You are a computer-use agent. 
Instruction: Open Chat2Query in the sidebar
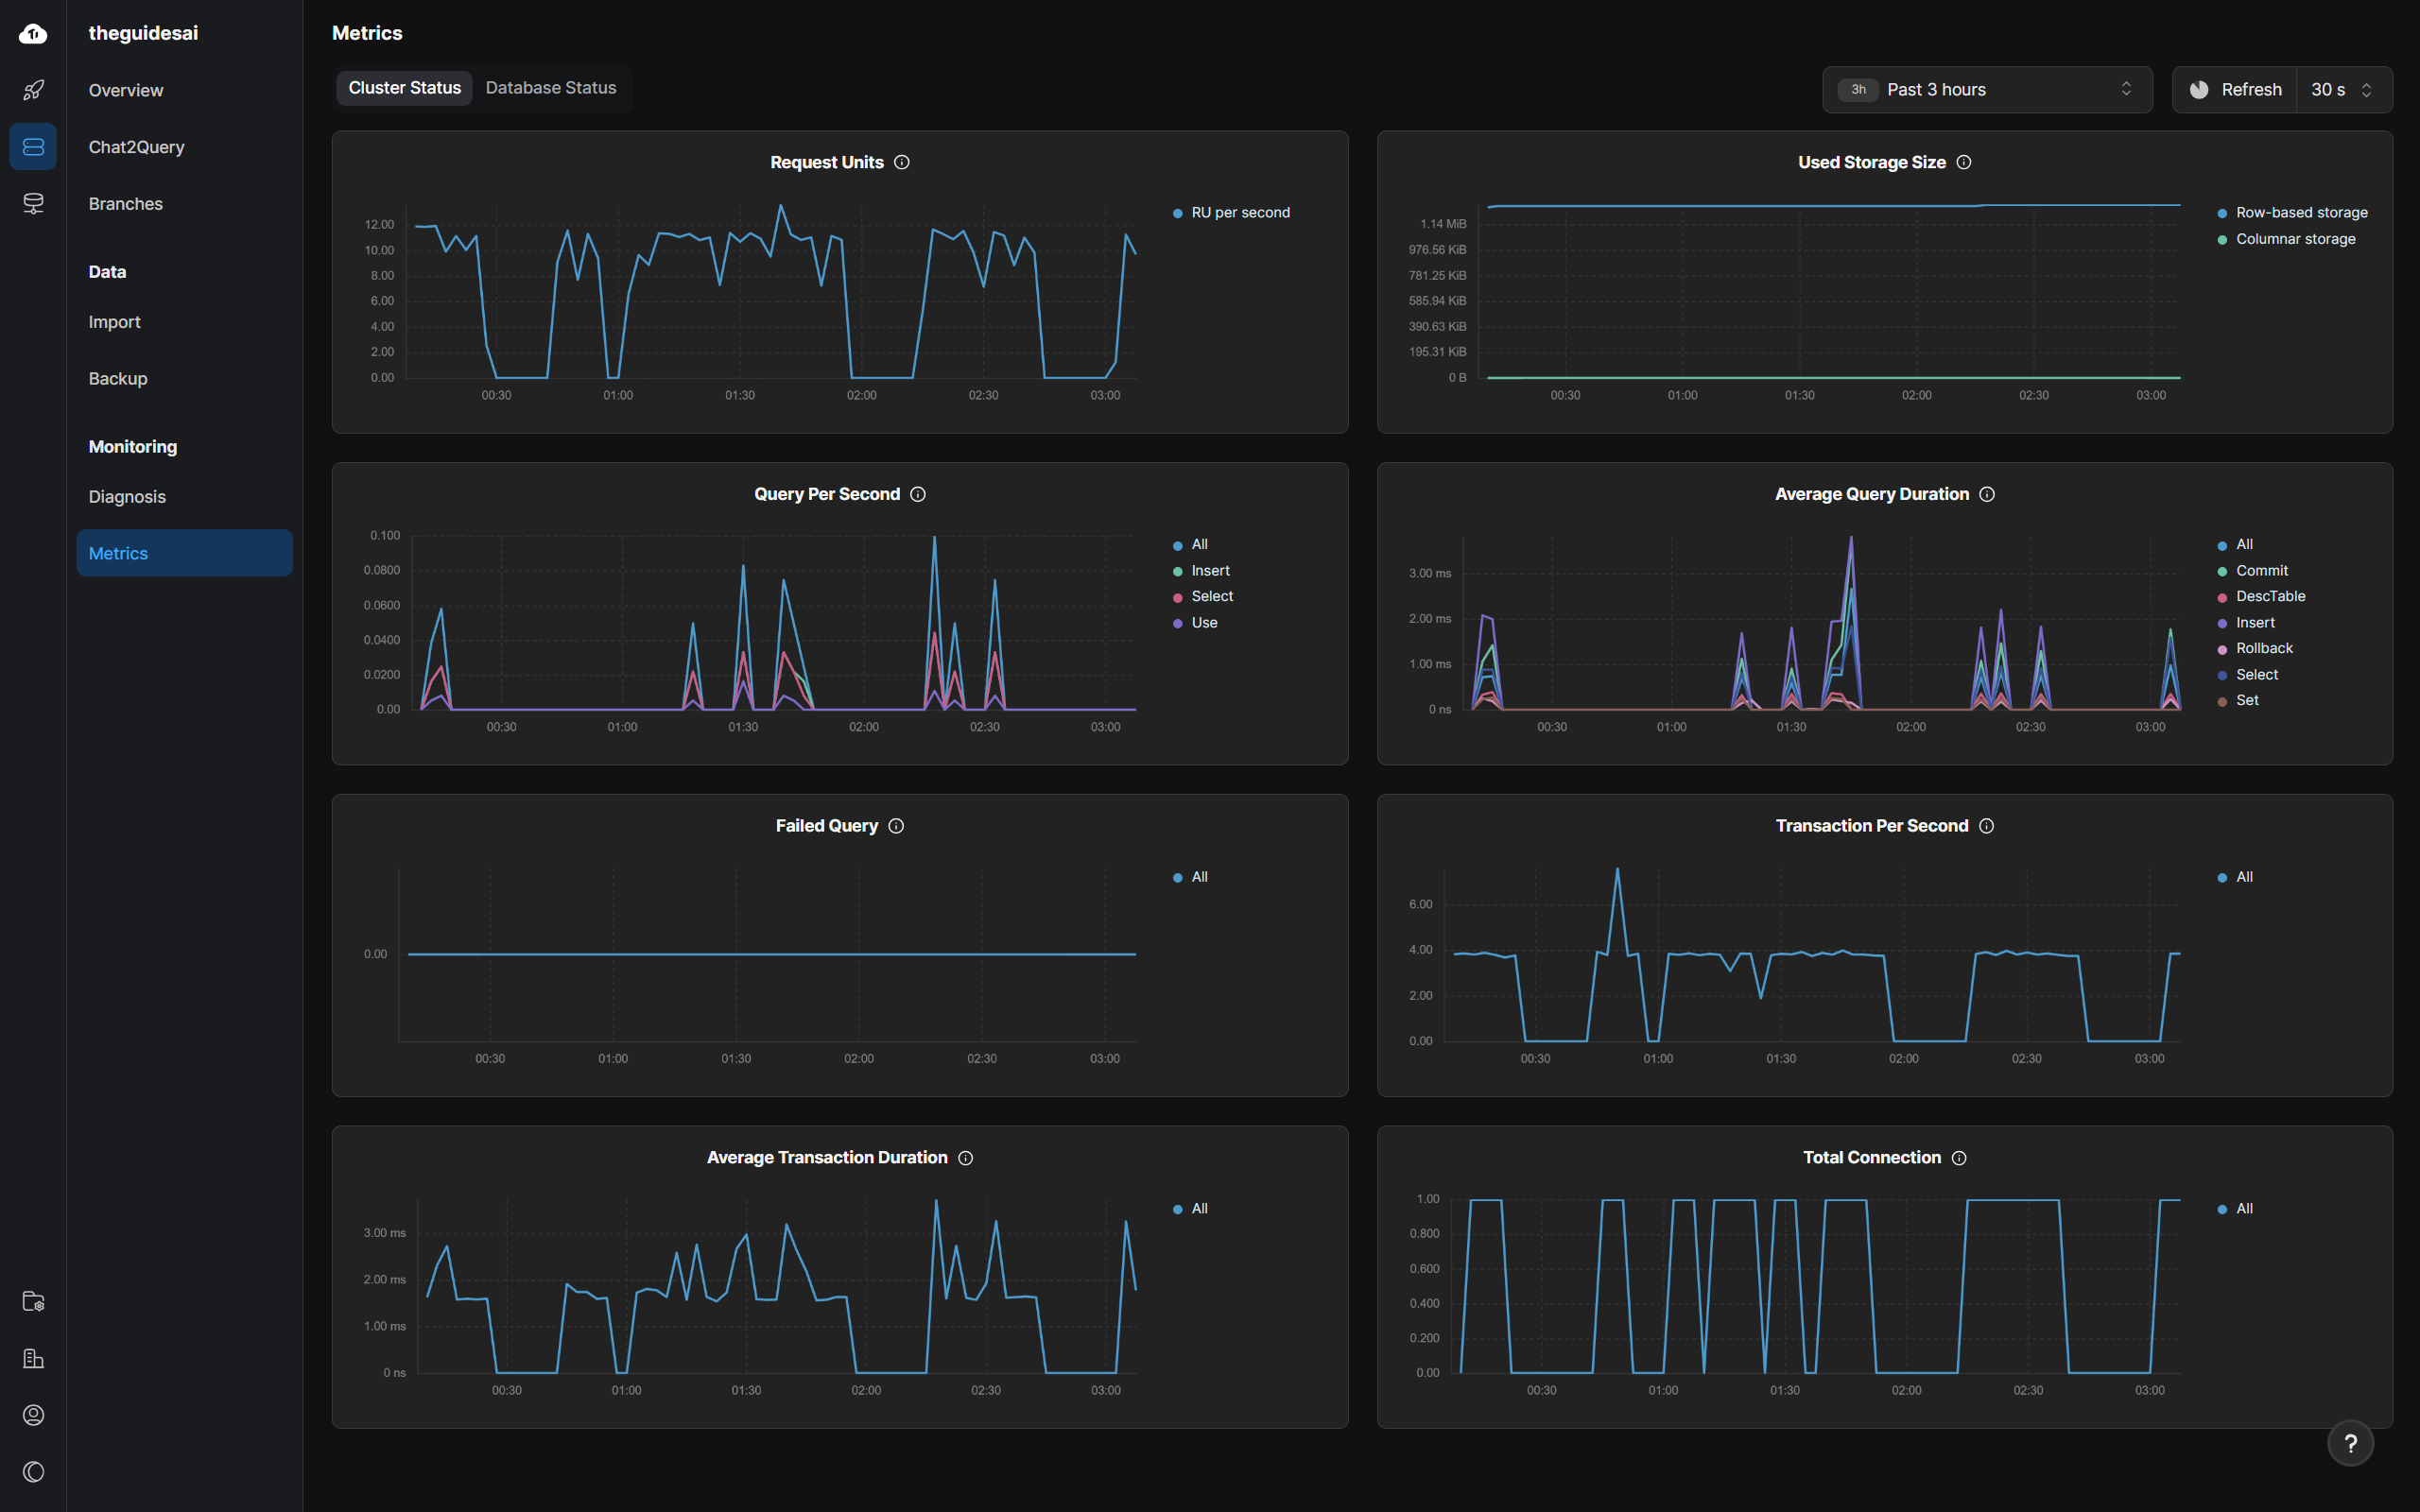point(136,147)
